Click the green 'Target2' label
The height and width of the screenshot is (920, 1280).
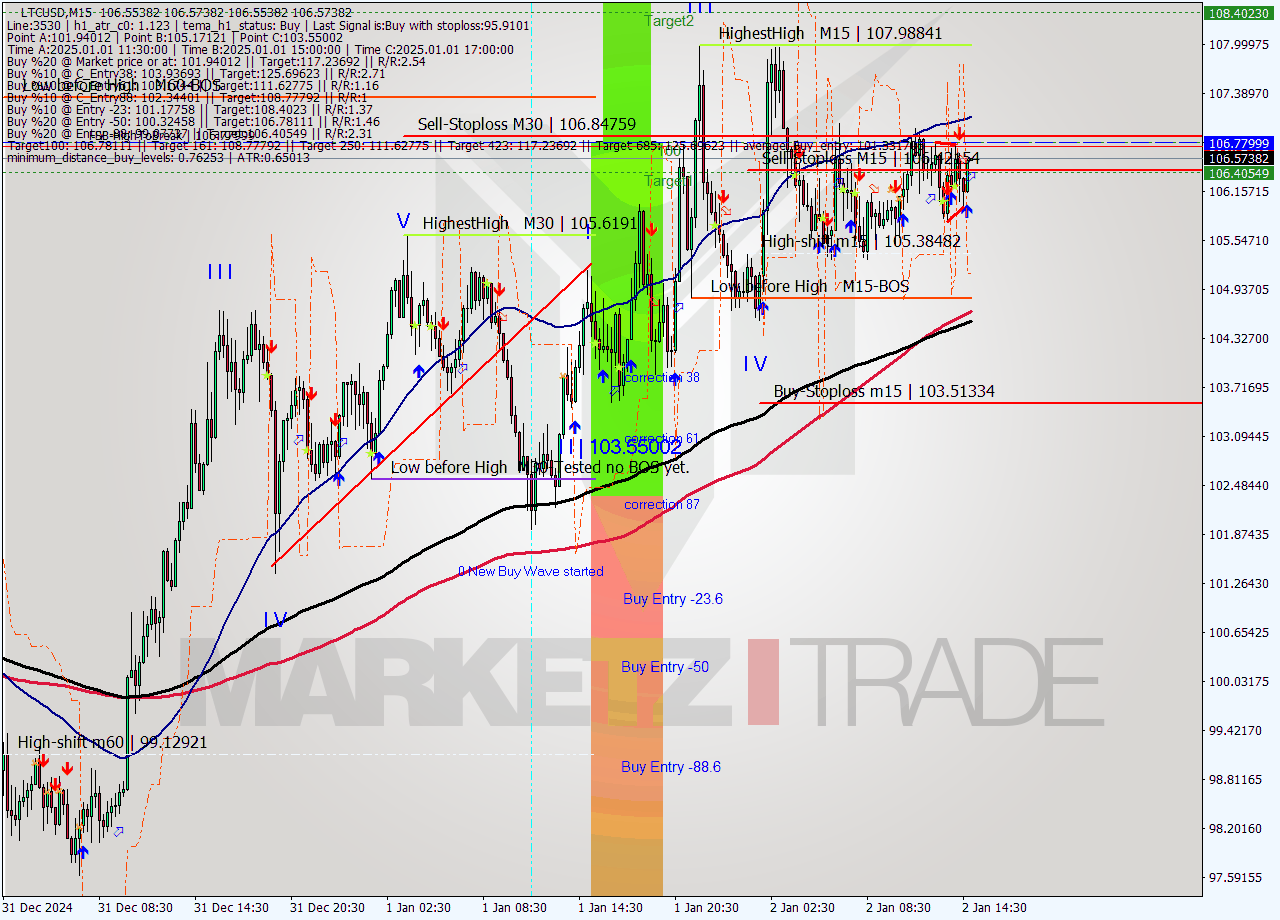click(x=669, y=20)
